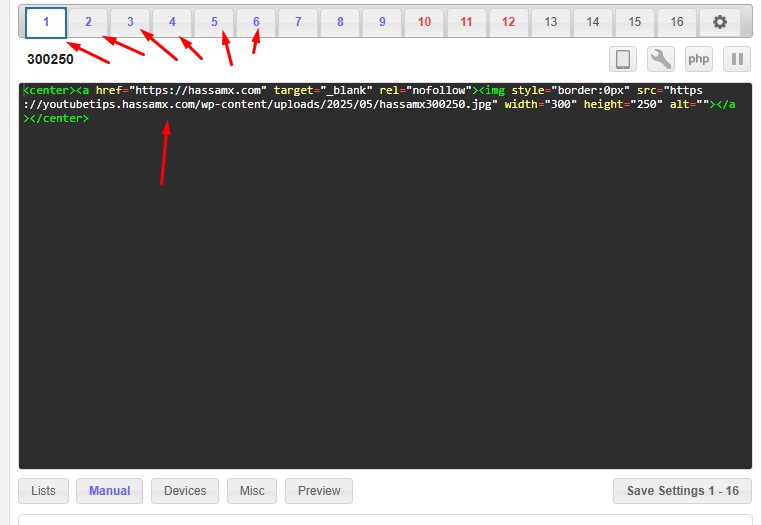This screenshot has width=762, height=525.
Task: Open the wrench tools icon
Action: (x=661, y=59)
